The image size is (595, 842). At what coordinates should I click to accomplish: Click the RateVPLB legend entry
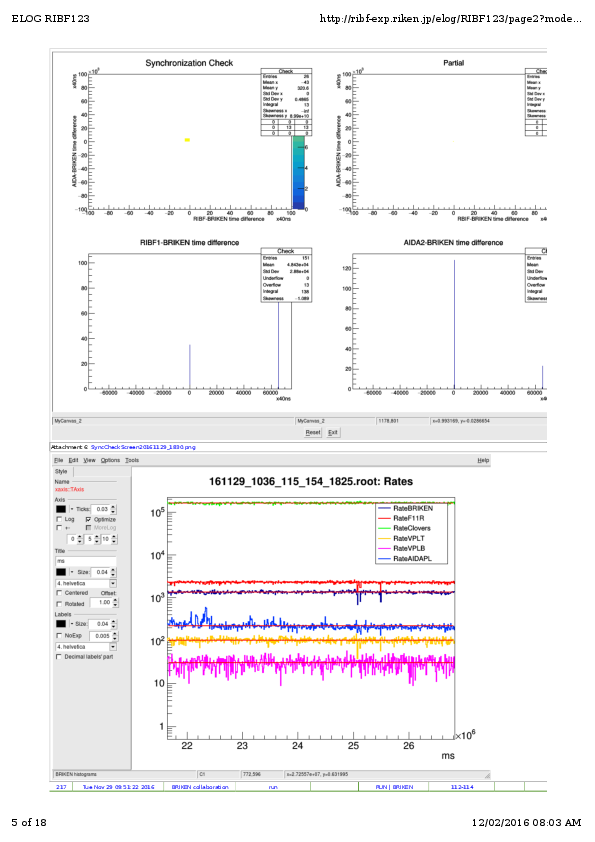409,548
